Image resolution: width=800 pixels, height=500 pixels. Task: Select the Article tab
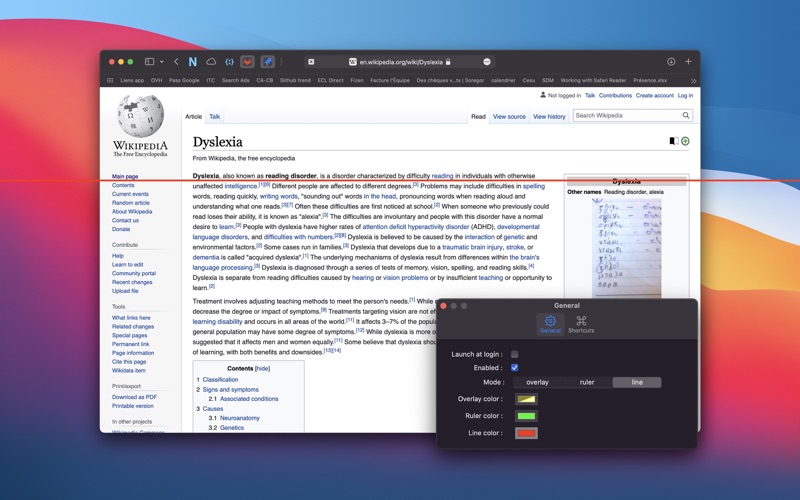(193, 116)
